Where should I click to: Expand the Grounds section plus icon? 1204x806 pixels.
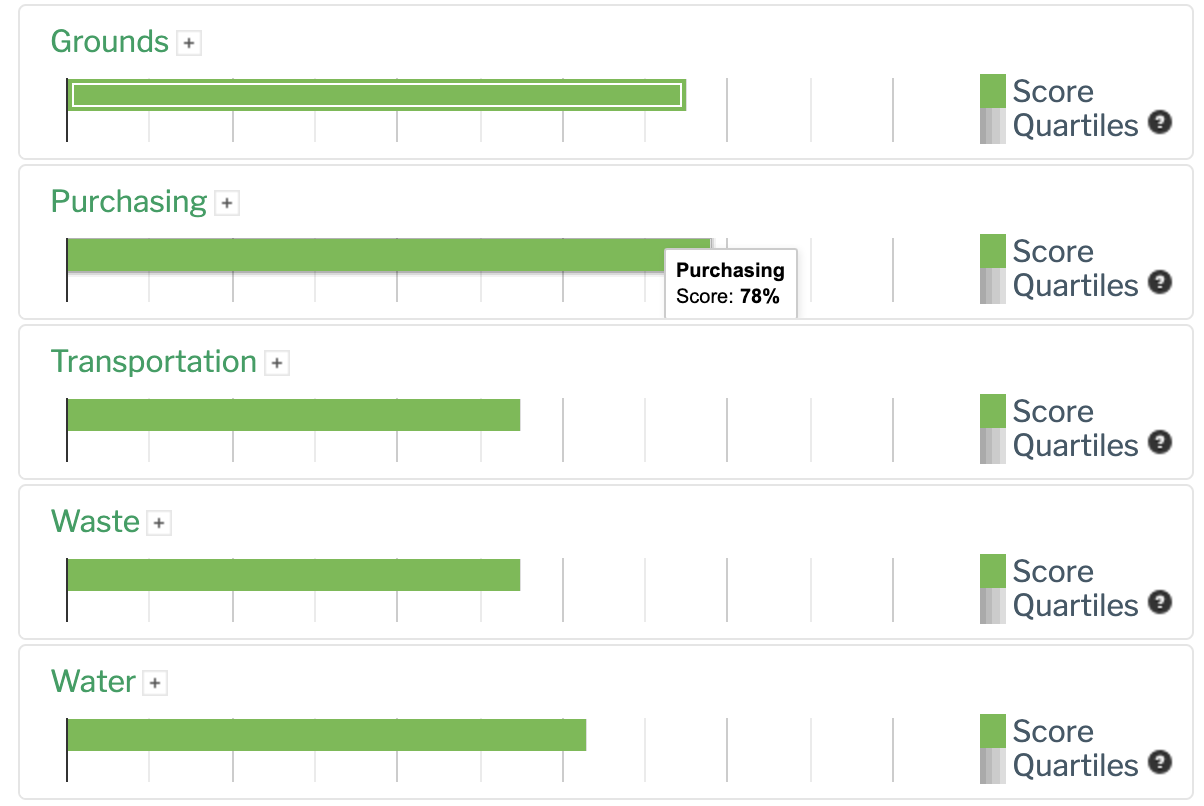189,43
